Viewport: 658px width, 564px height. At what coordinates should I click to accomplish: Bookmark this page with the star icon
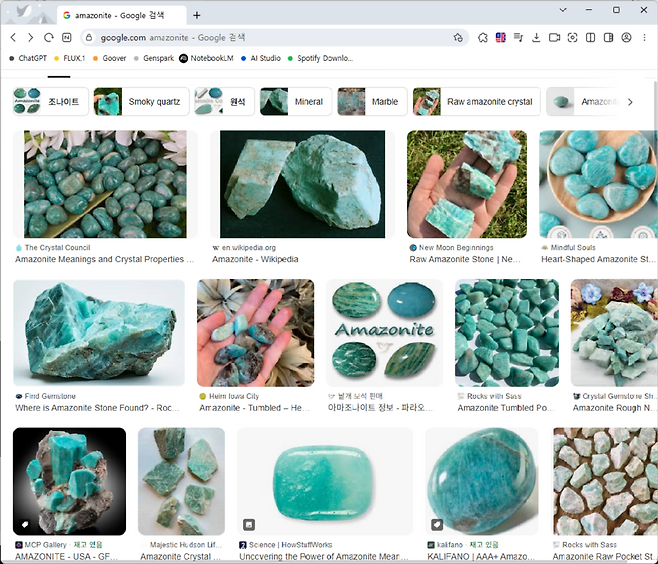click(458, 37)
